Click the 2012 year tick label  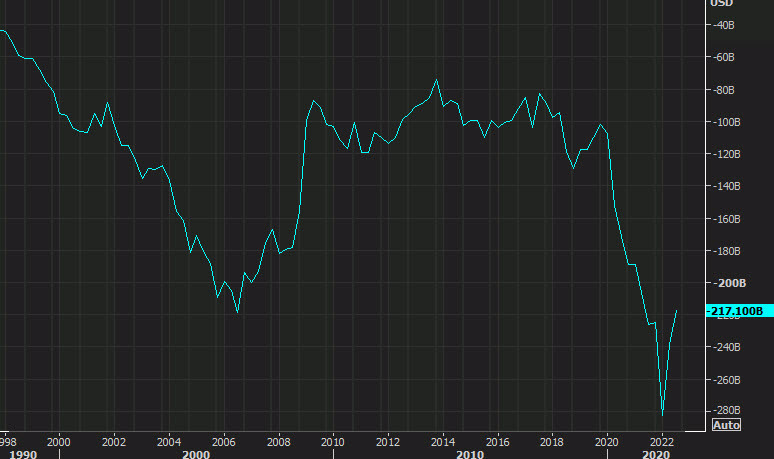tap(387, 442)
